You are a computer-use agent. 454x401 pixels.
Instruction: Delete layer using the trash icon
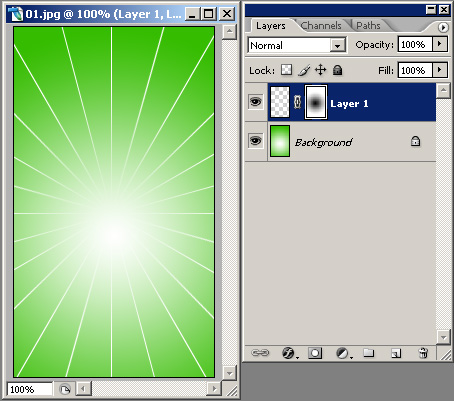click(423, 353)
